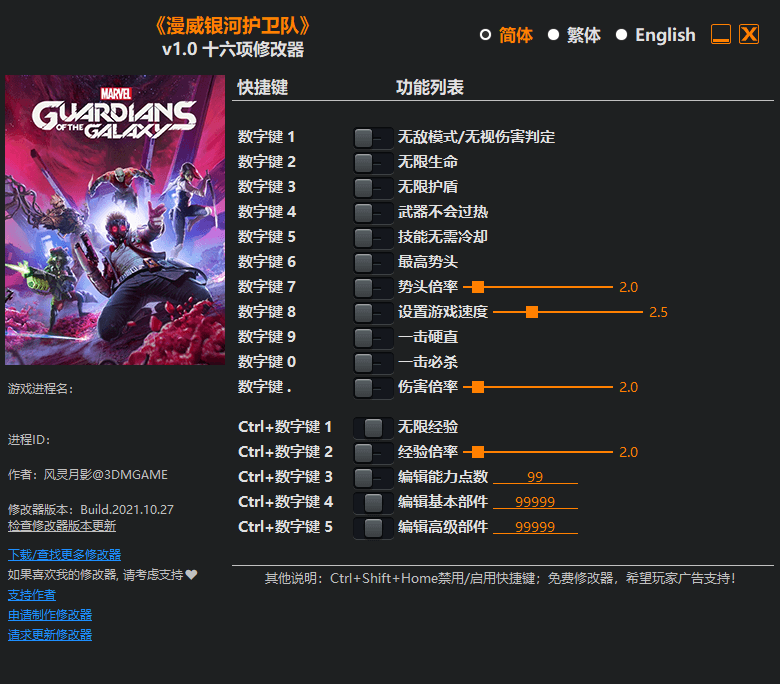This screenshot has width=780, height=684.
Task: Click the 进程ID label
Action: (29, 440)
